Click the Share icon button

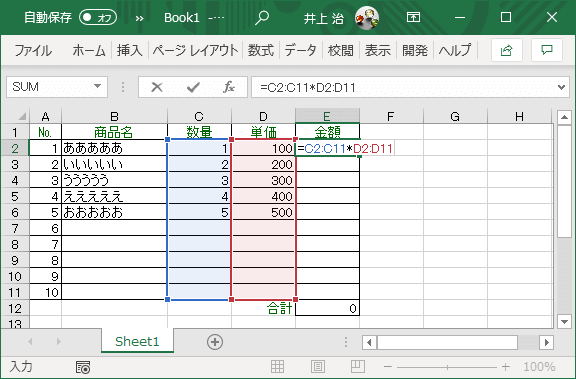click(x=507, y=50)
